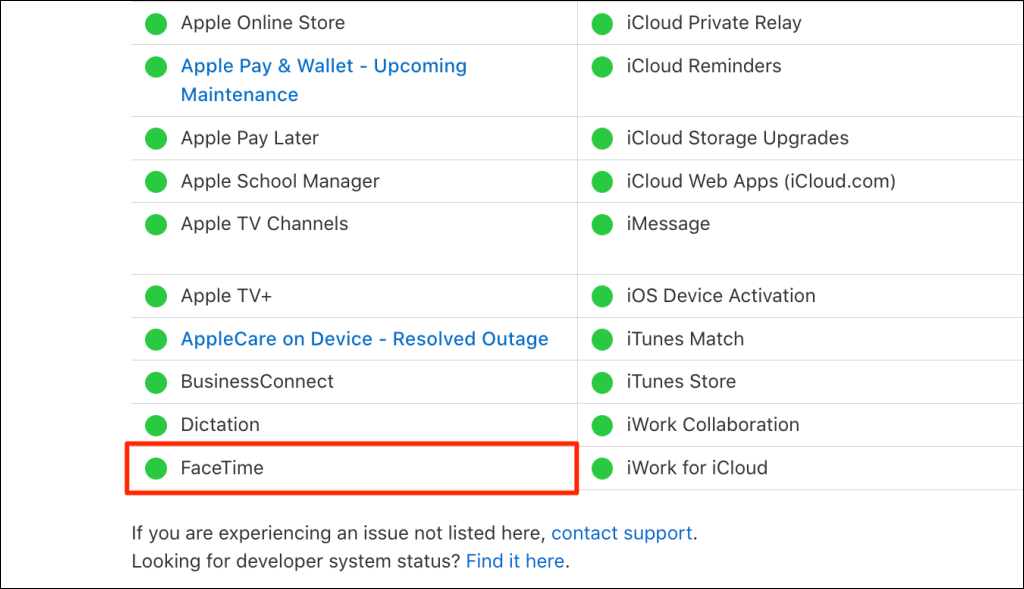The height and width of the screenshot is (589, 1024).
Task: Click green dot beside iCloud Reminders
Action: [602, 67]
